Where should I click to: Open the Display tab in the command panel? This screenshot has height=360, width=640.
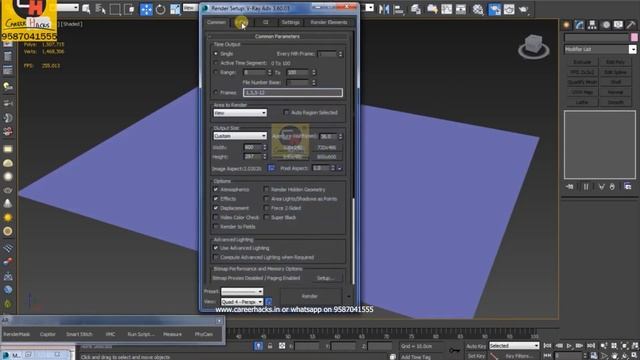pos(618,25)
